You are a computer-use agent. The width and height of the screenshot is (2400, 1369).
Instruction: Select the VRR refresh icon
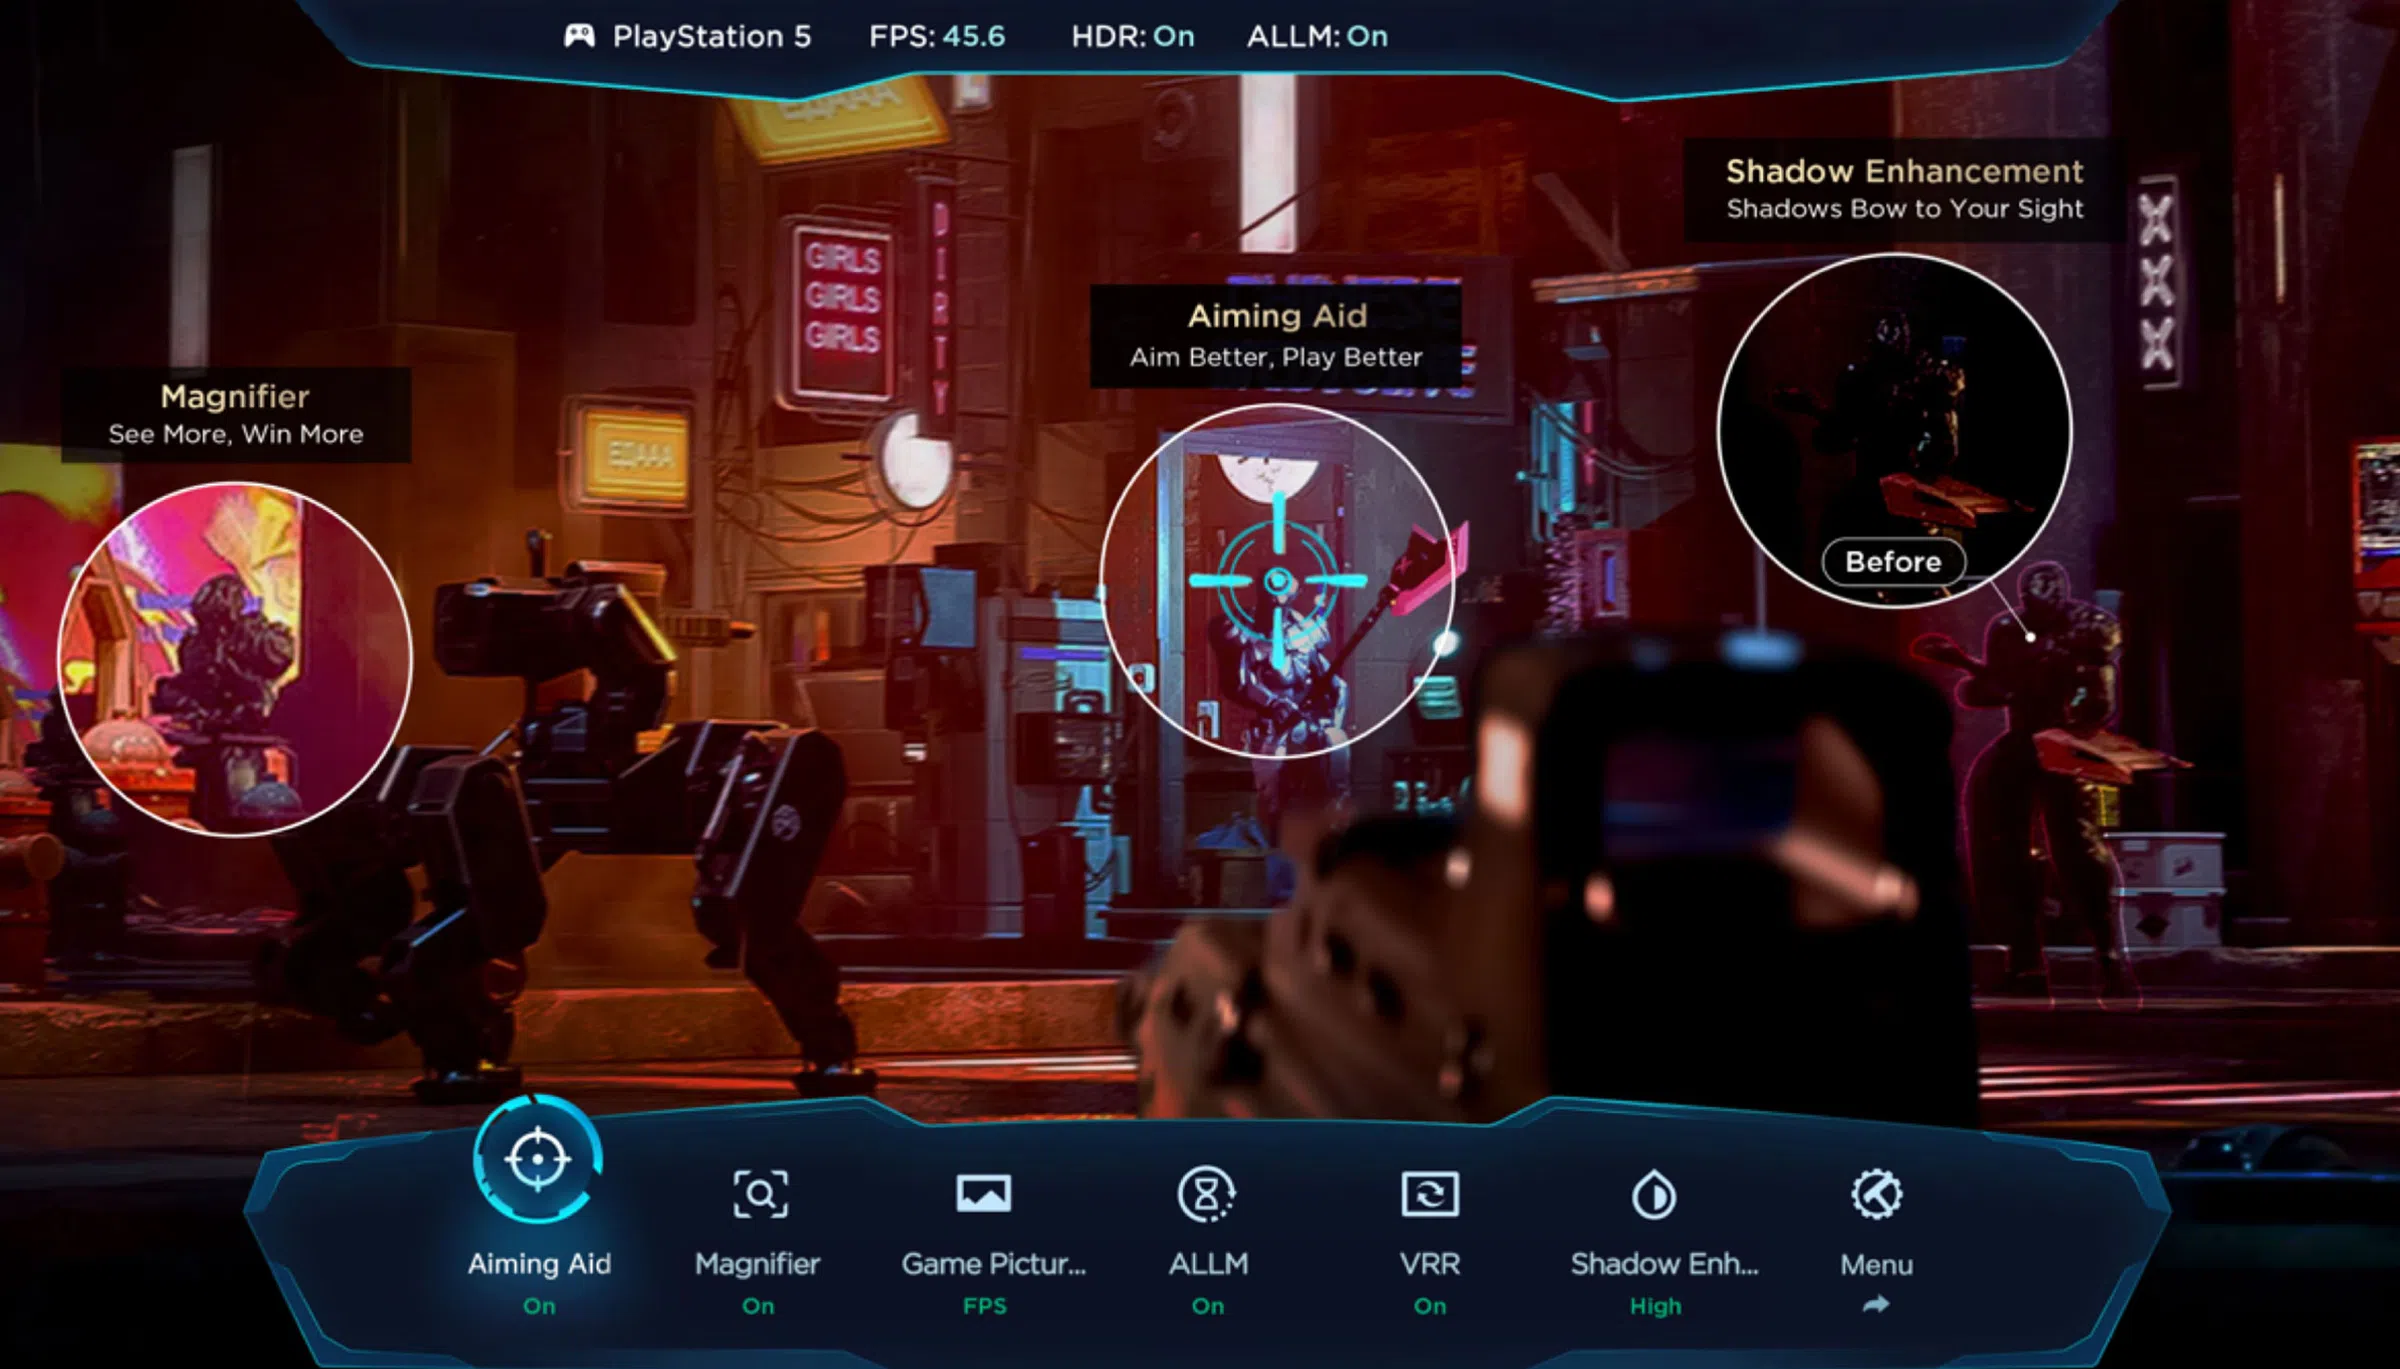[x=1430, y=1194]
